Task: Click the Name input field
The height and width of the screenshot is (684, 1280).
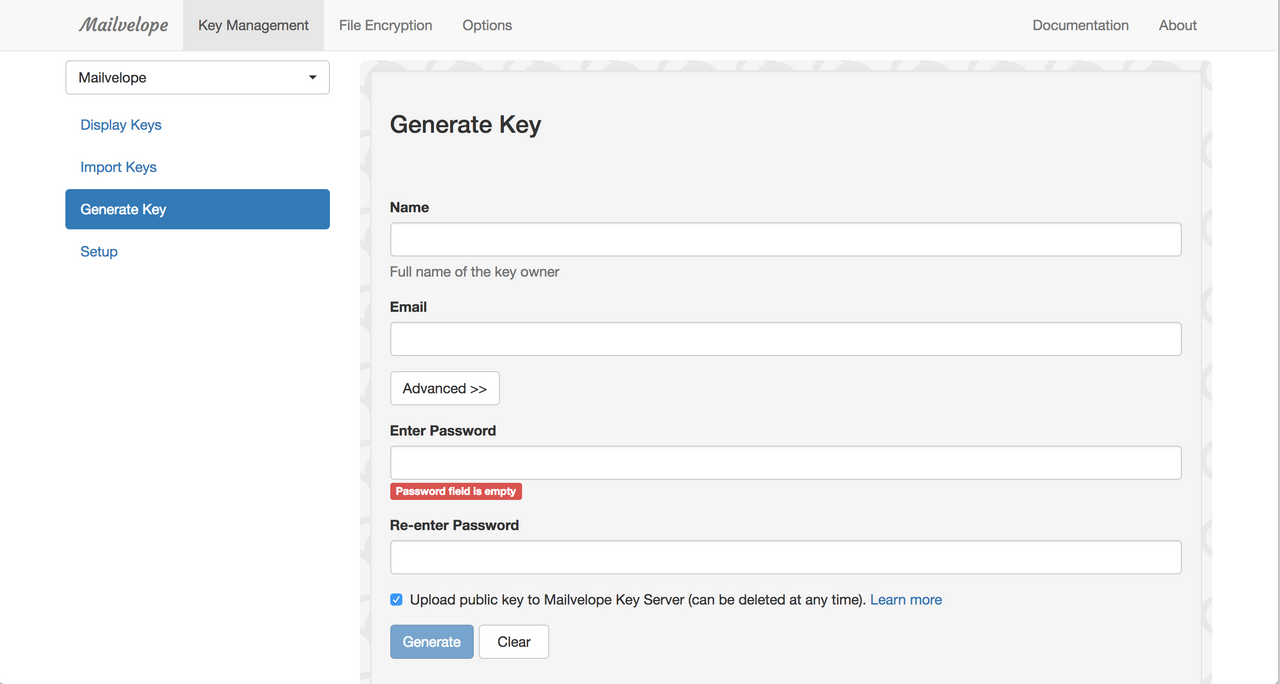Action: (x=785, y=239)
